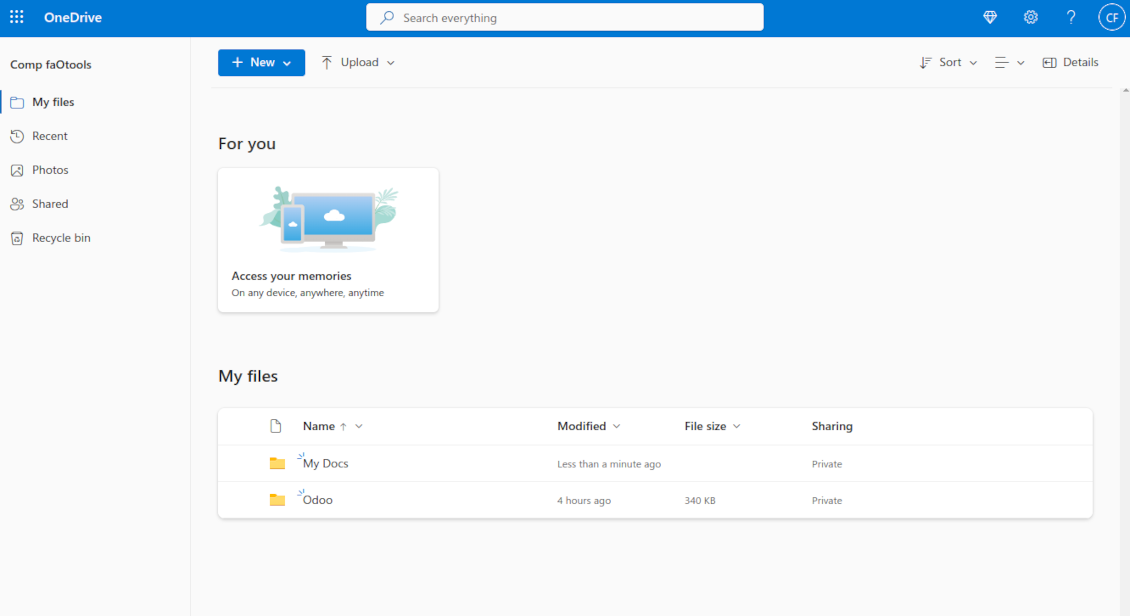
Task: Open the Odoo folder name
Action: pyautogui.click(x=318, y=500)
